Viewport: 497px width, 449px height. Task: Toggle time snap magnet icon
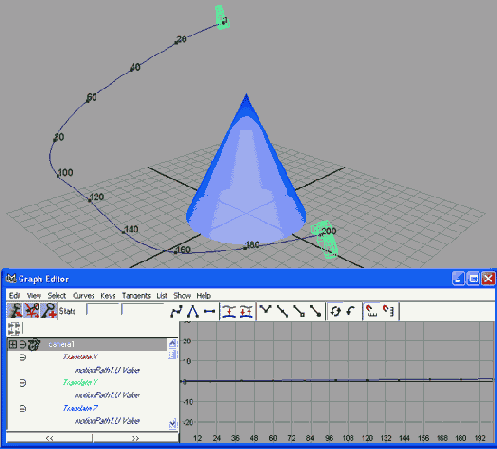[x=371, y=311]
